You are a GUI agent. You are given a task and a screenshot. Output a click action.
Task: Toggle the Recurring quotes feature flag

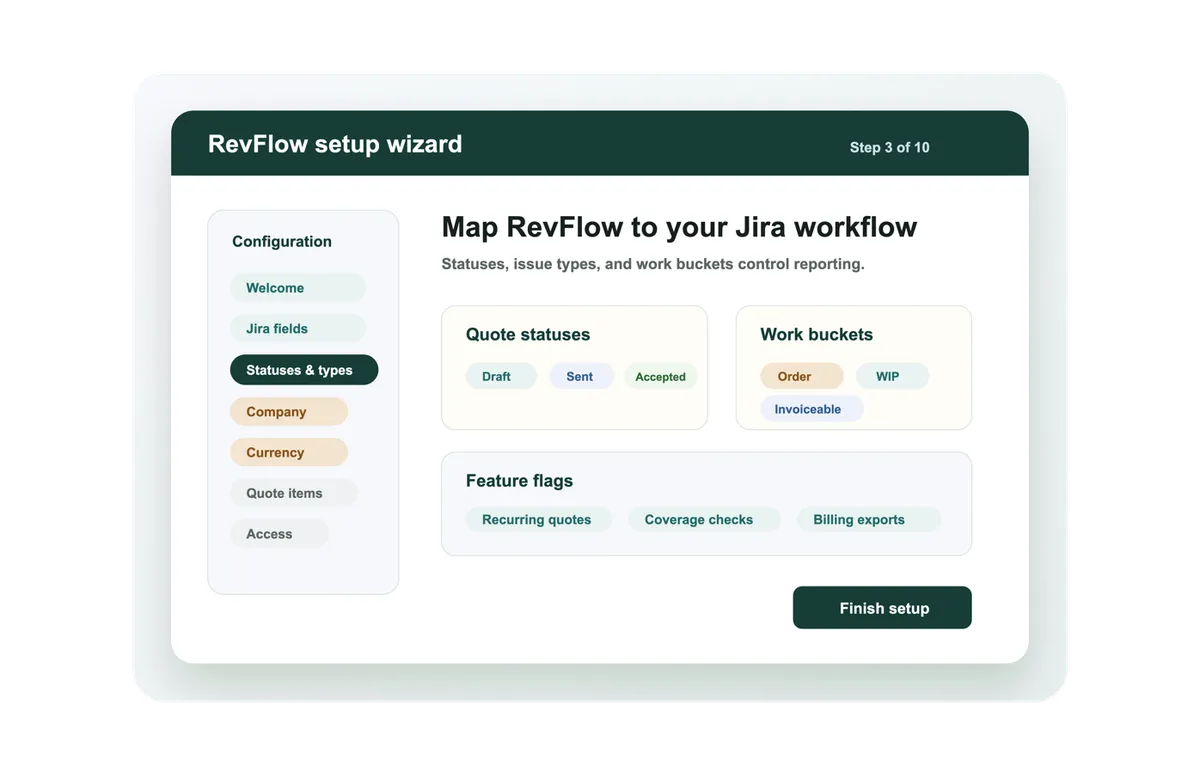click(x=539, y=520)
